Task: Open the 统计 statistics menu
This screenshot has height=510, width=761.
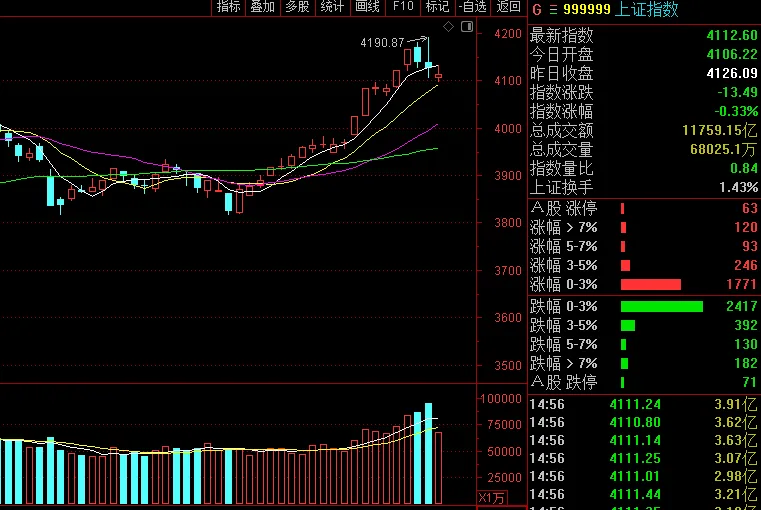Action: click(x=332, y=7)
